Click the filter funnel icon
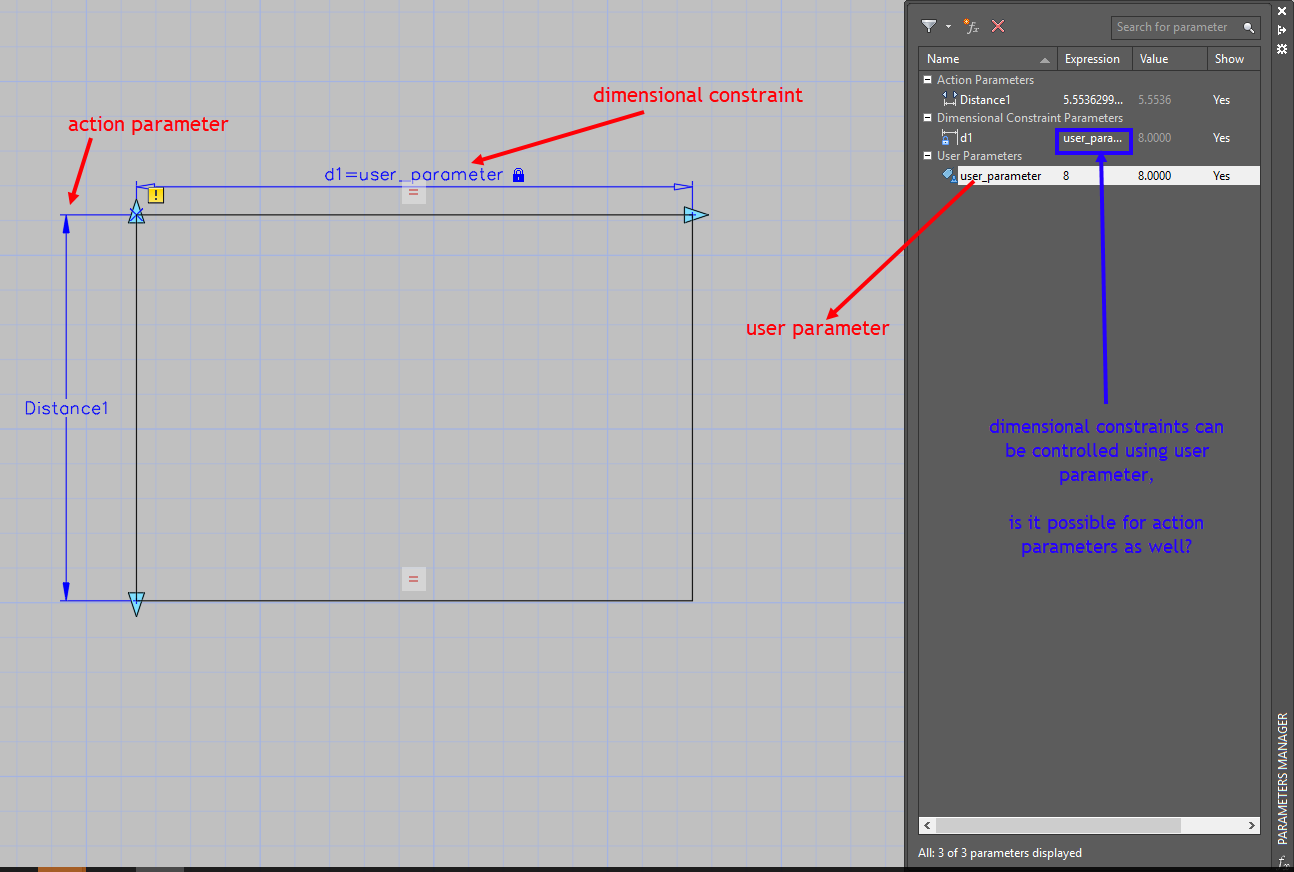Viewport: 1294px width, 872px height. click(x=929, y=26)
